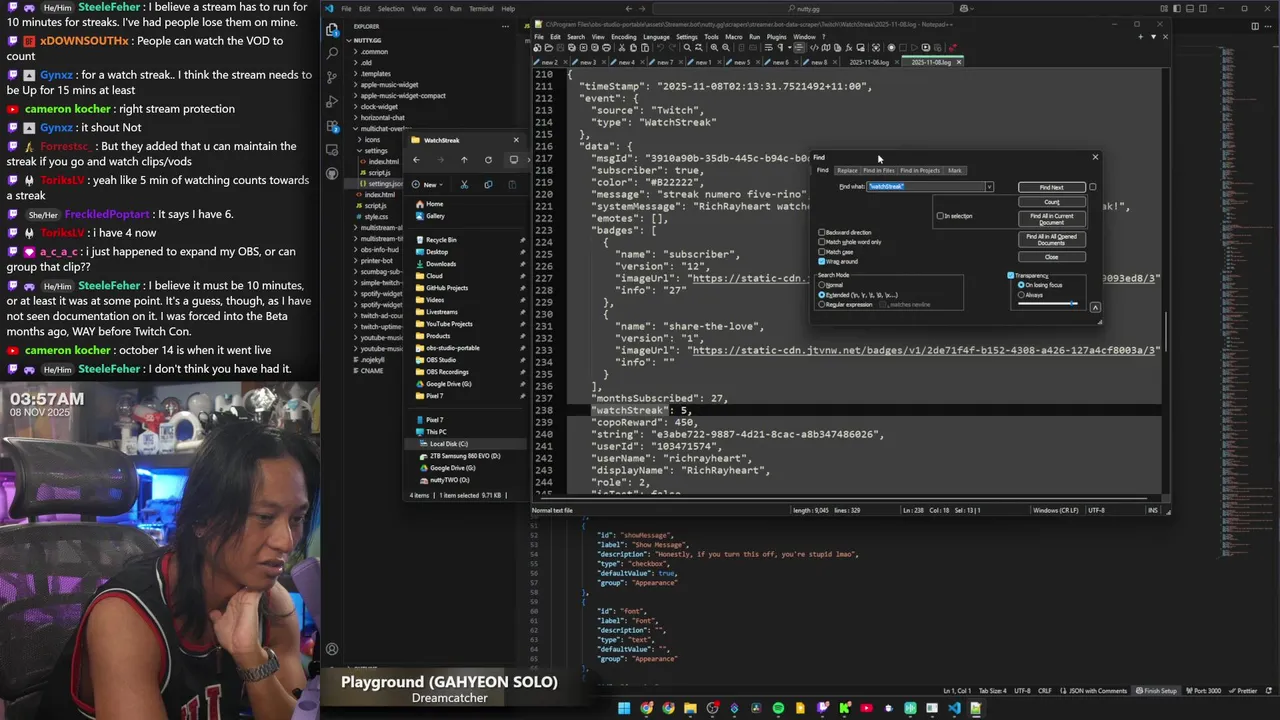
Task: Click Find Next button
Action: click(1052, 187)
